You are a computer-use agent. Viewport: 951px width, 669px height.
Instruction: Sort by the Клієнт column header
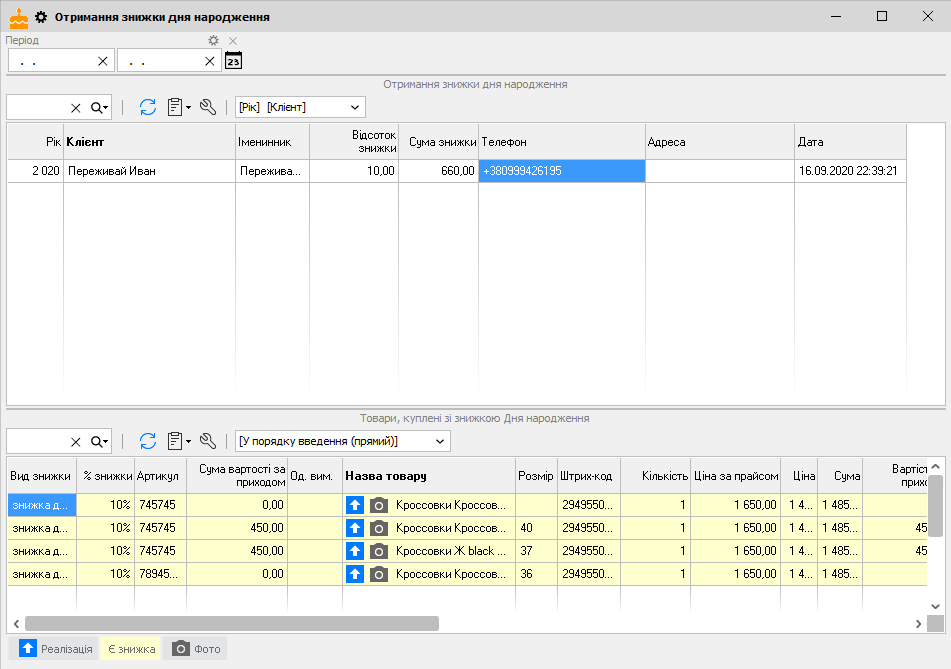[150, 142]
